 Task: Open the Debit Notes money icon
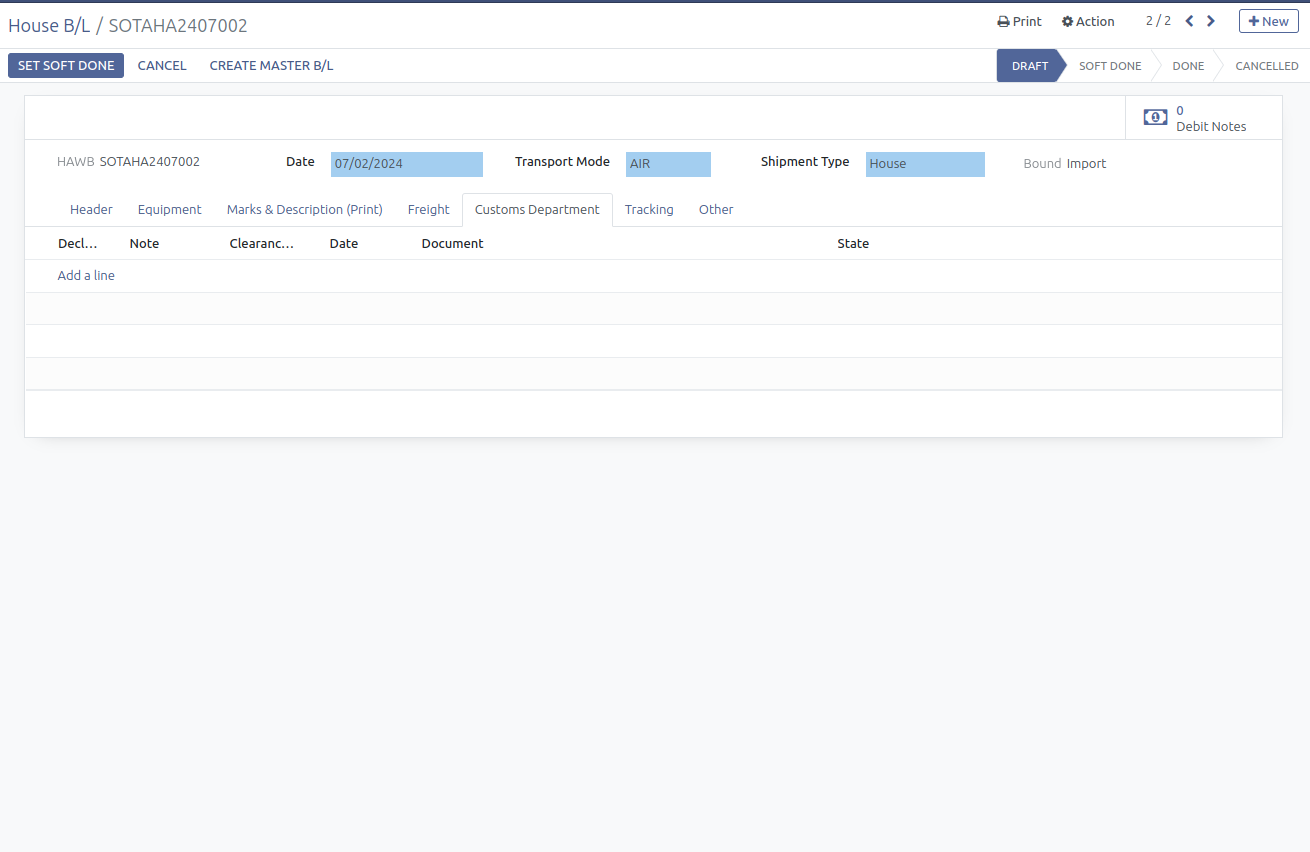tap(1155, 118)
